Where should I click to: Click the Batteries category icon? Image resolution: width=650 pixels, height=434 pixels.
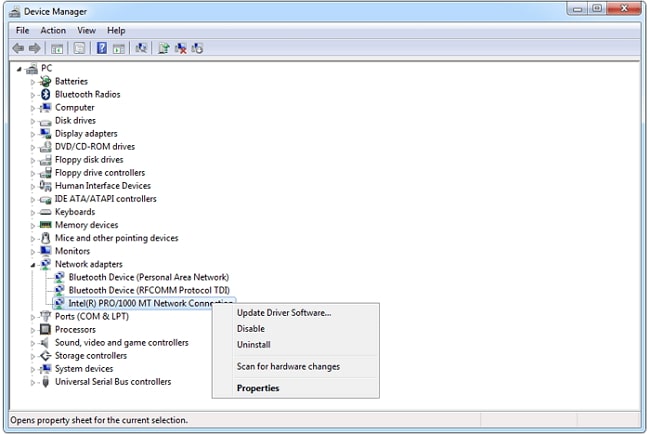[x=45, y=81]
